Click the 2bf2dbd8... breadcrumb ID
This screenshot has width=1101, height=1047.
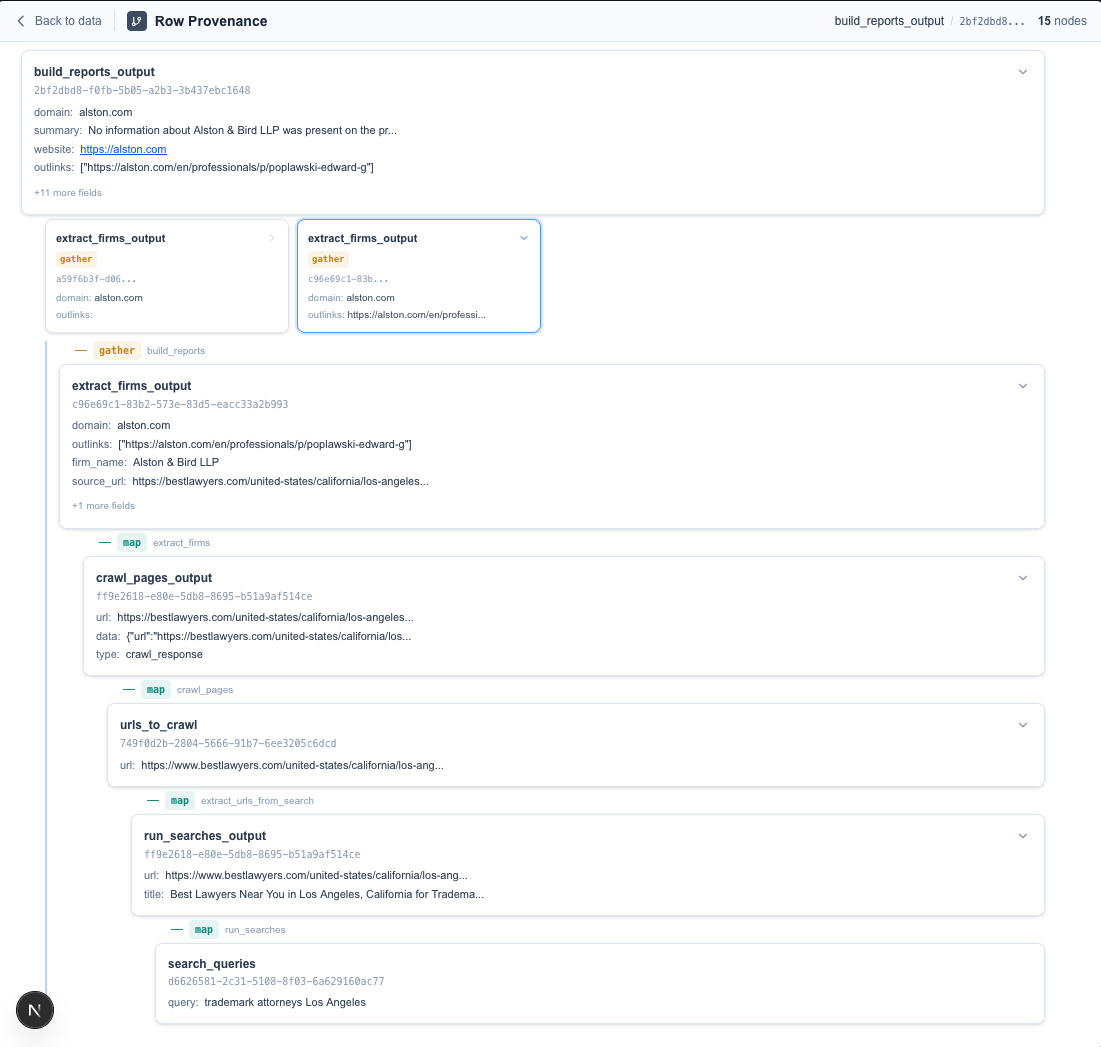click(991, 21)
